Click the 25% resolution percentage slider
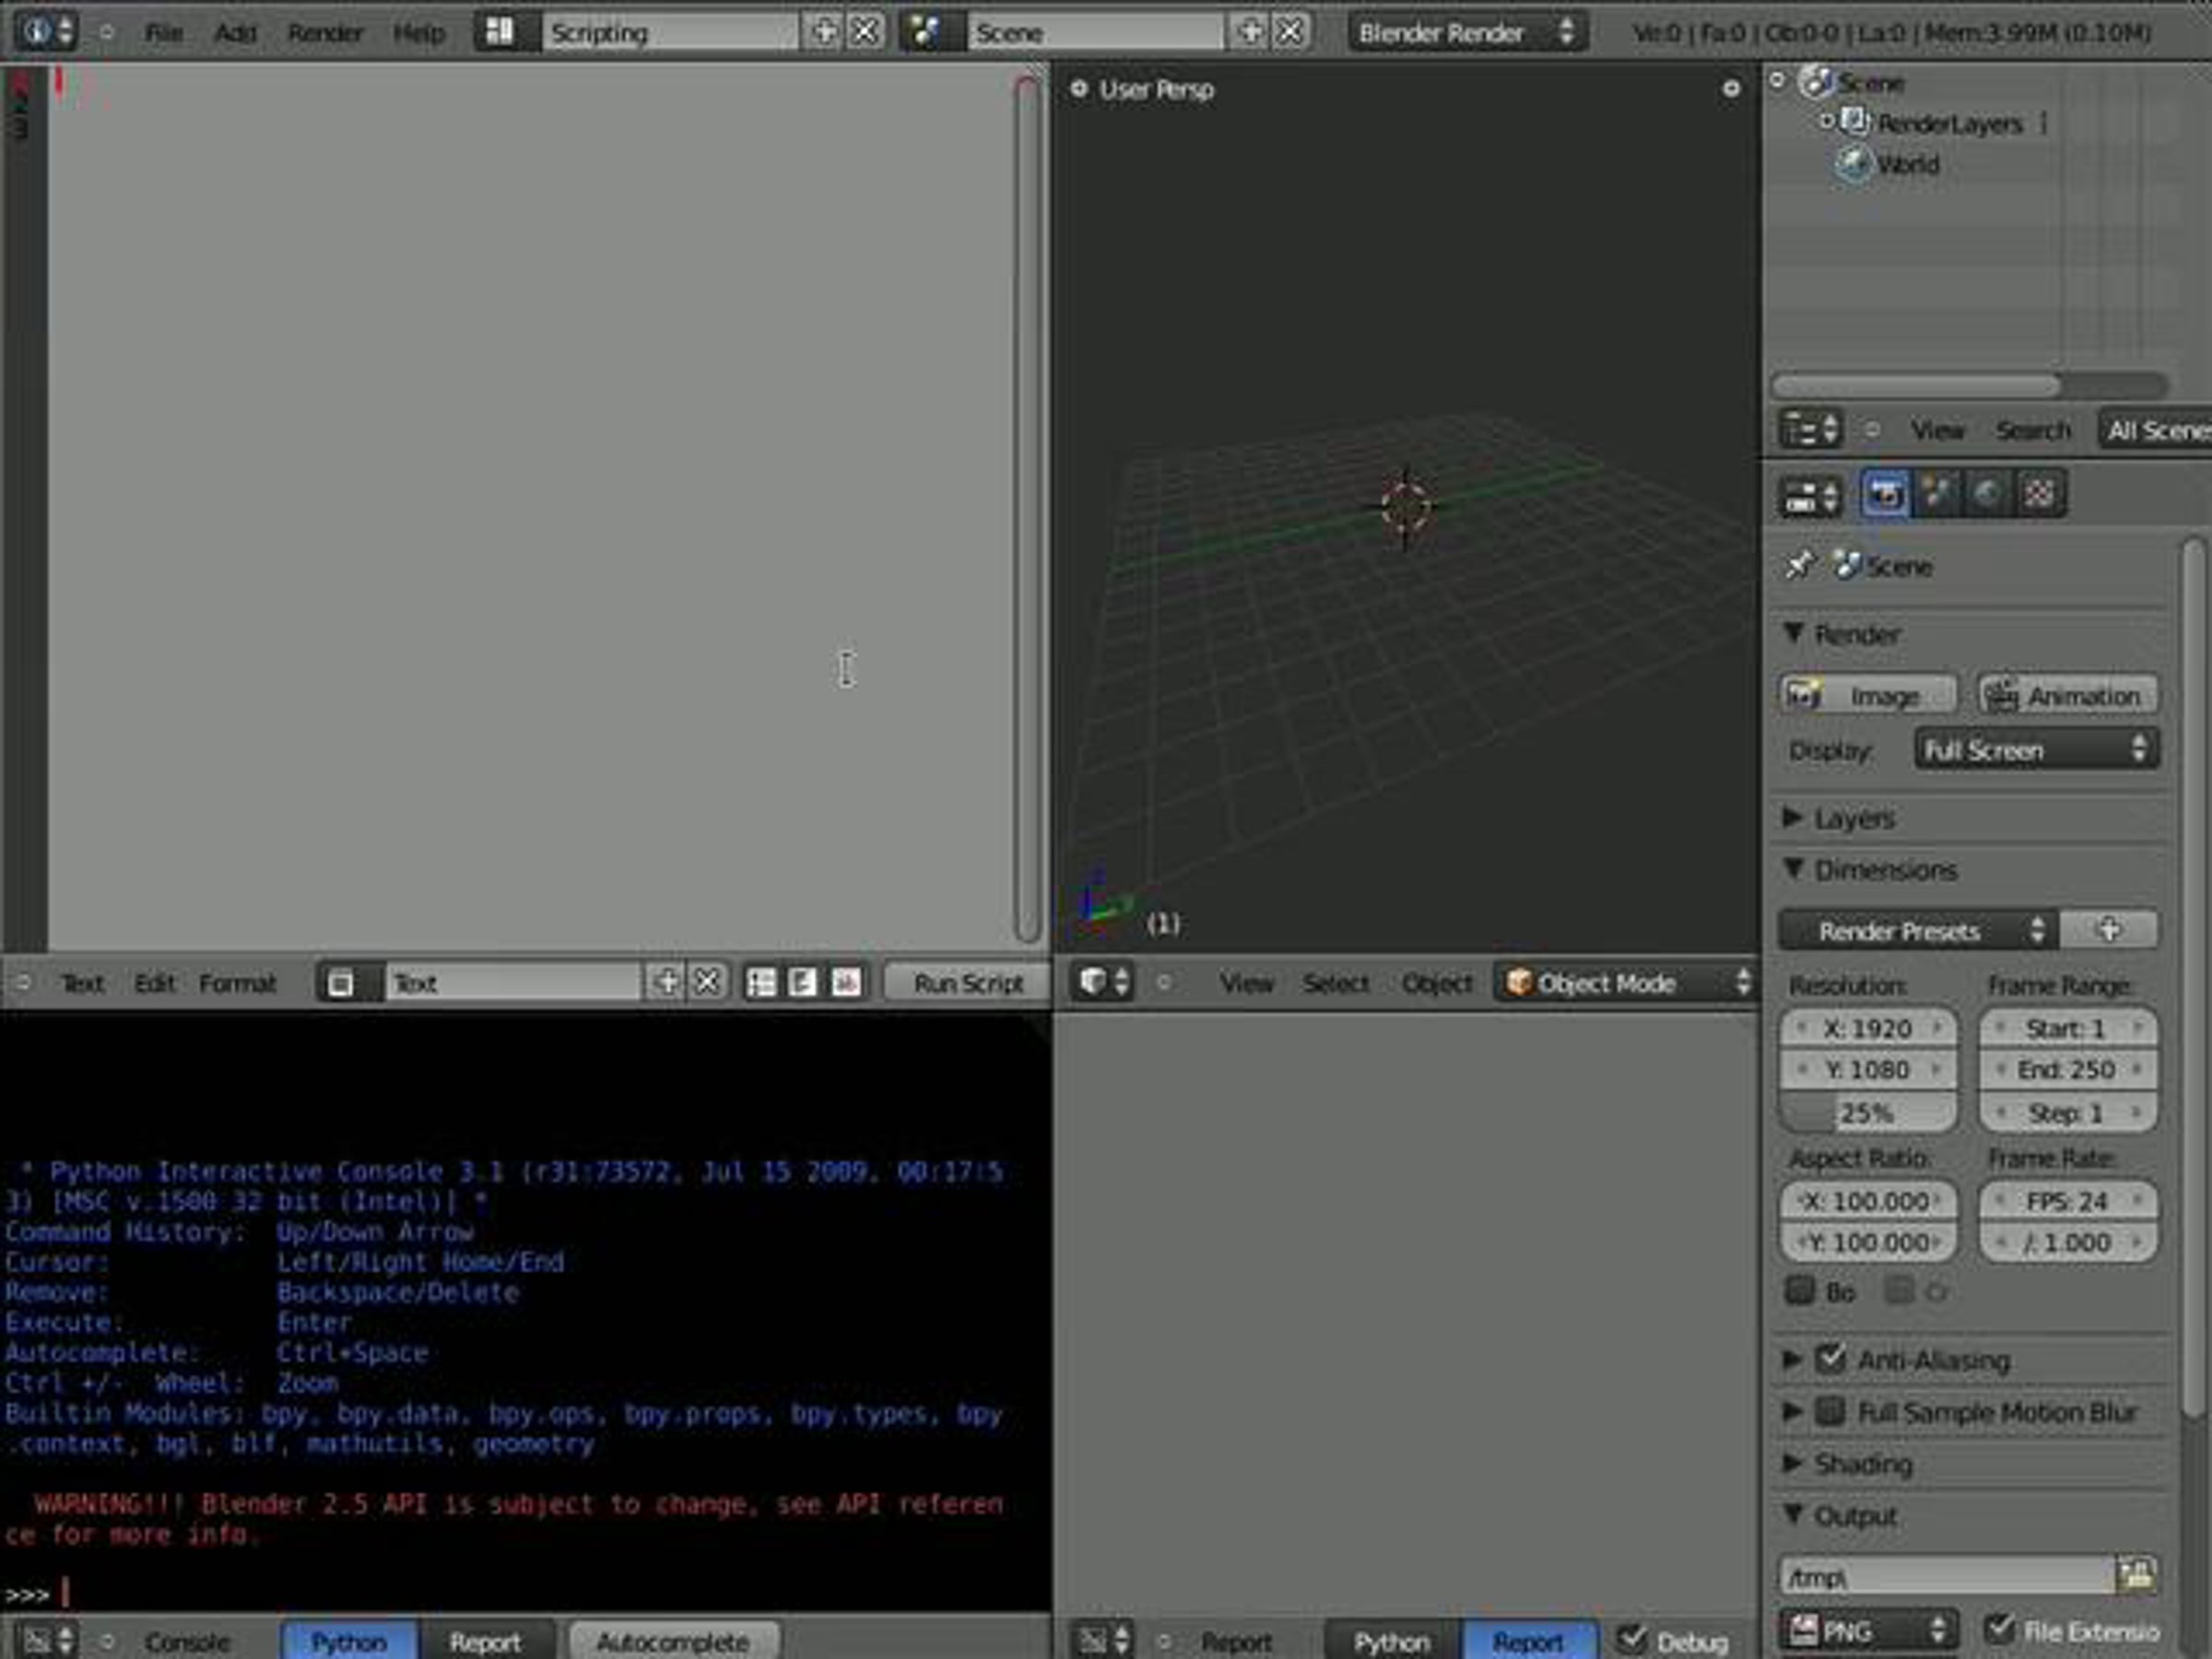2212x1659 pixels. coord(1867,1112)
